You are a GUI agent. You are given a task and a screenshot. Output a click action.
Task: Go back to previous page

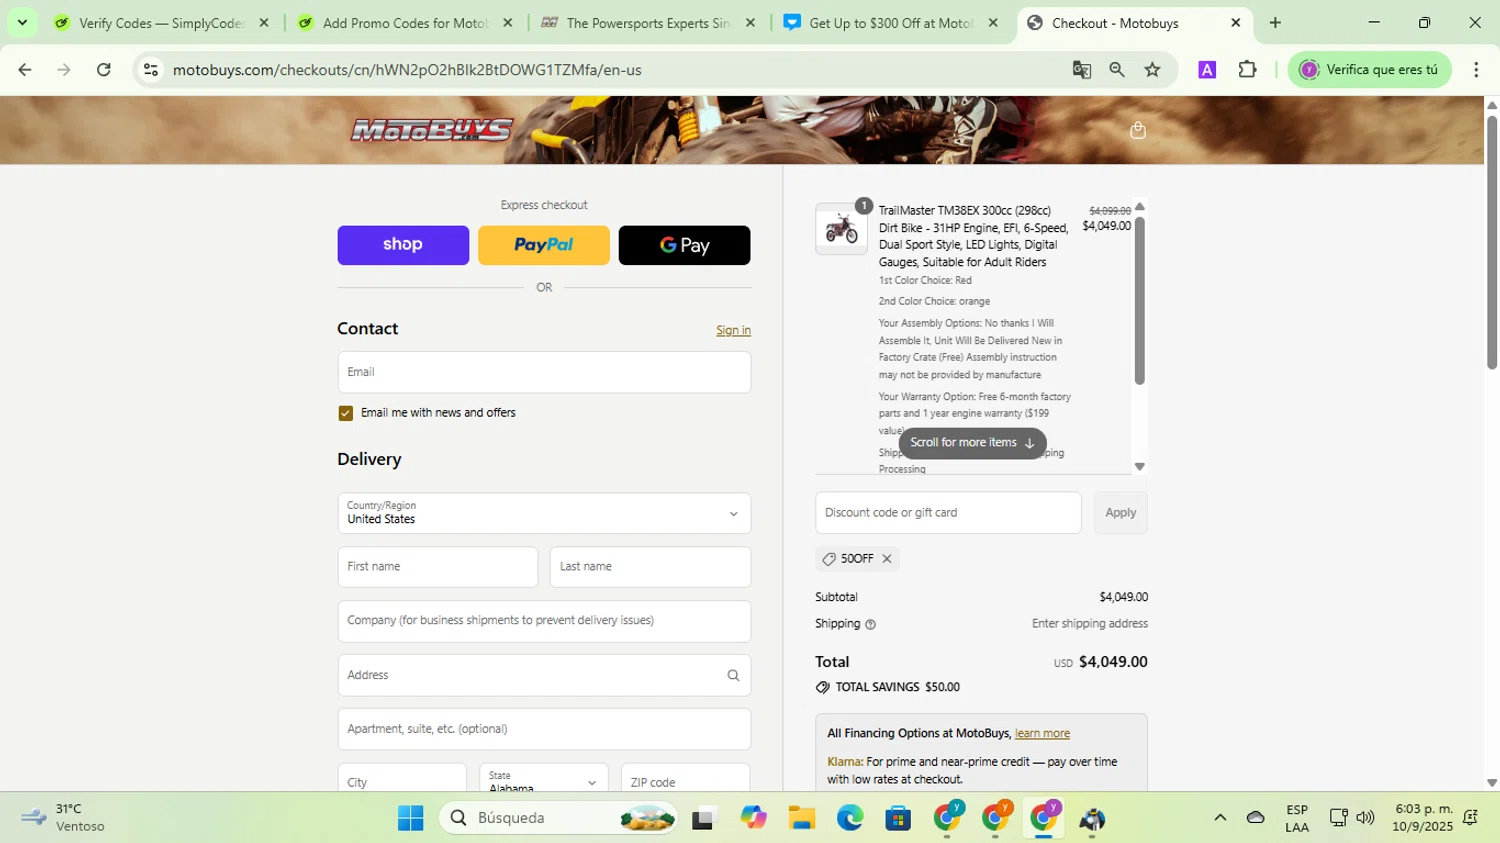pyautogui.click(x=25, y=70)
